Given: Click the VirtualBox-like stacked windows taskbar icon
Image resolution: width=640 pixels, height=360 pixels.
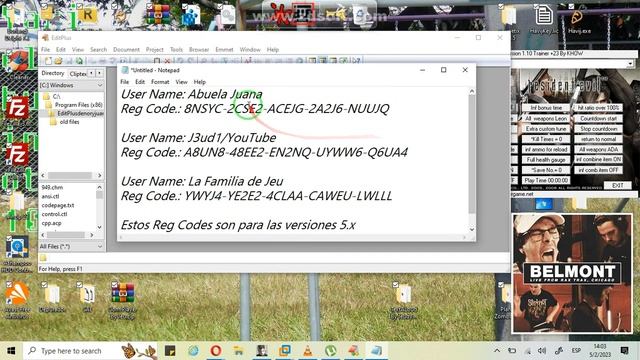Looking at the screenshot, I should click(285, 351).
